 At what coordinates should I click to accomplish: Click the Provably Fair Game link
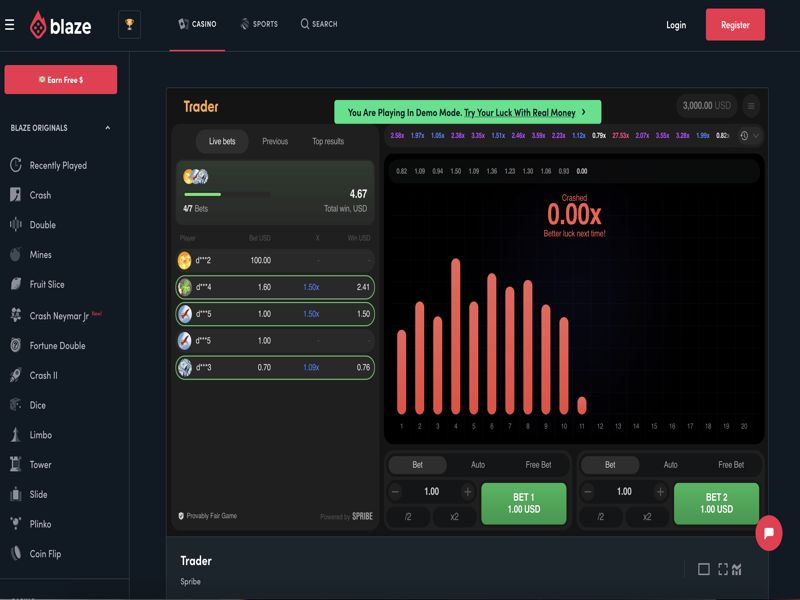[x=207, y=516]
